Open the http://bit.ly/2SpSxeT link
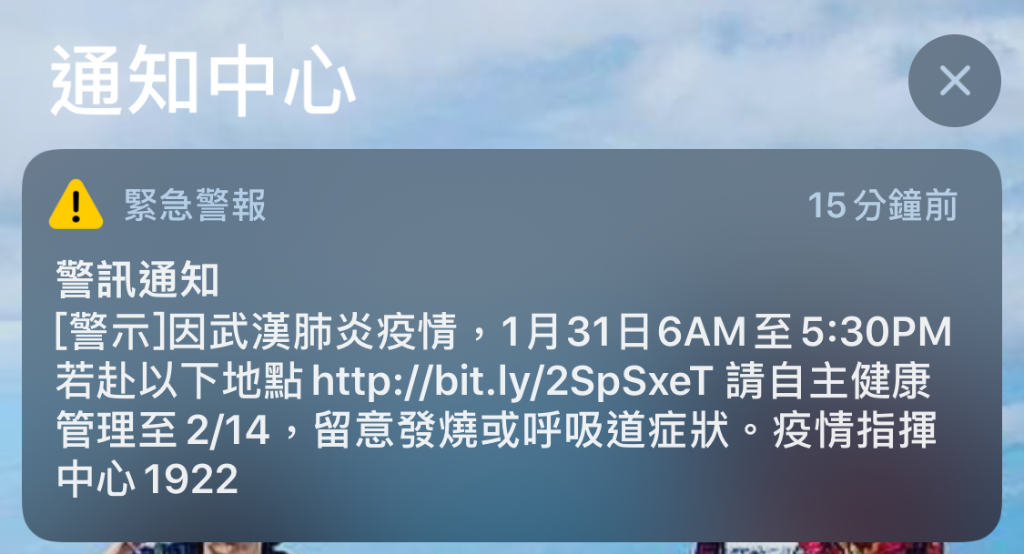The height and width of the screenshot is (554, 1024). (512, 381)
